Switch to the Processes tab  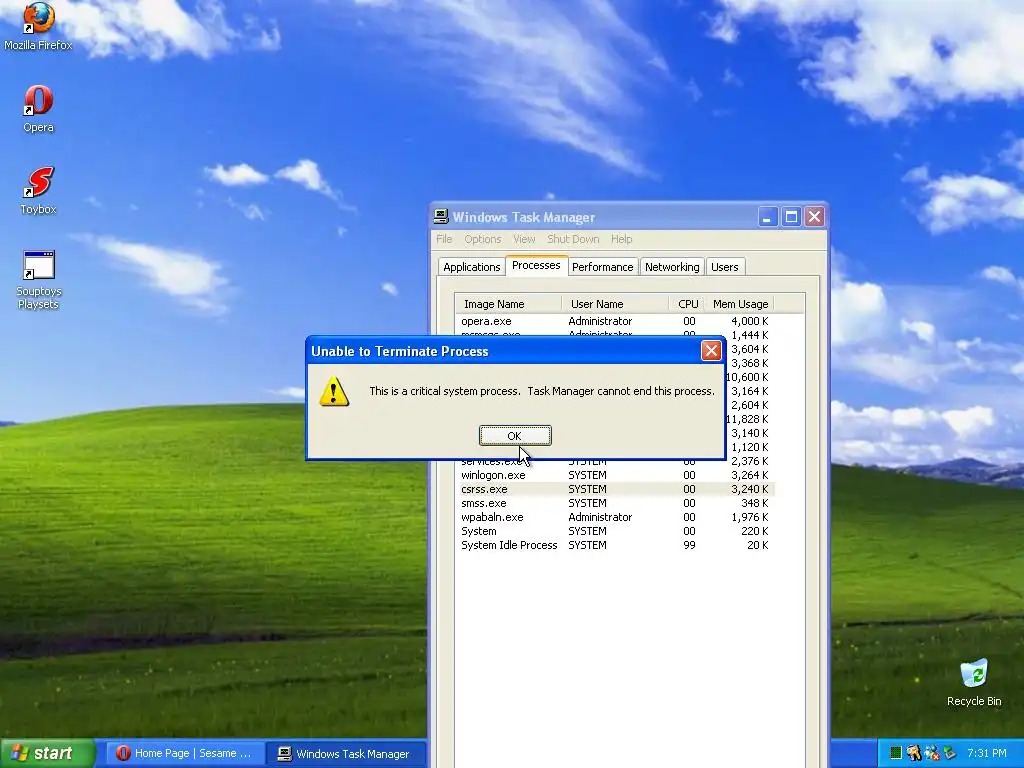point(536,265)
